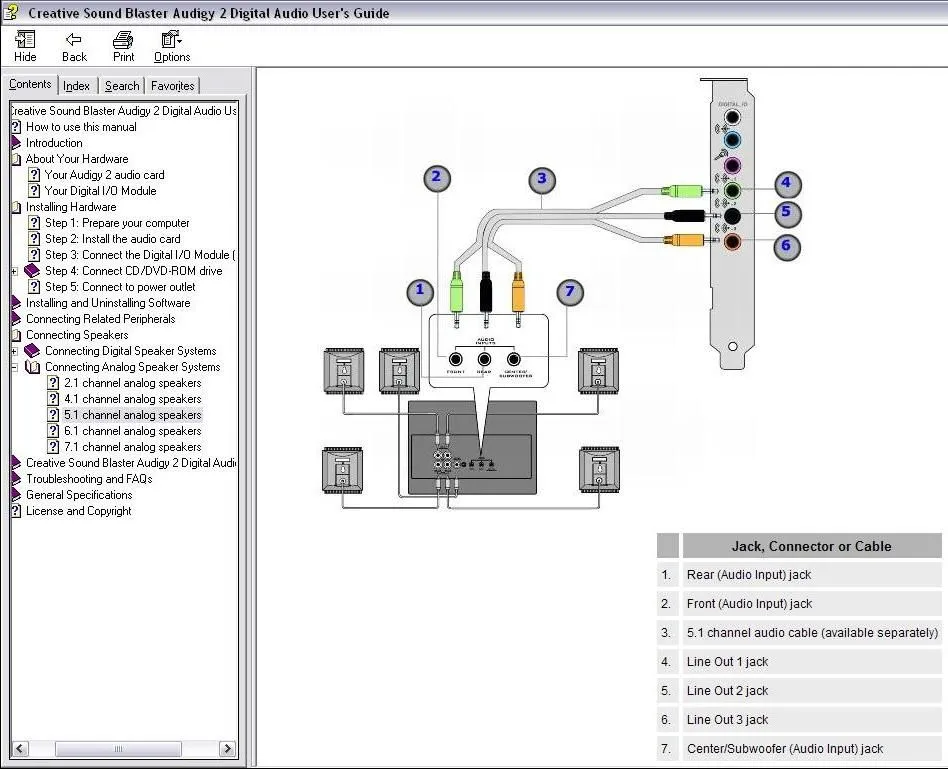Image resolution: width=948 pixels, height=769 pixels.
Task: Open the Search tab
Action: click(x=121, y=86)
